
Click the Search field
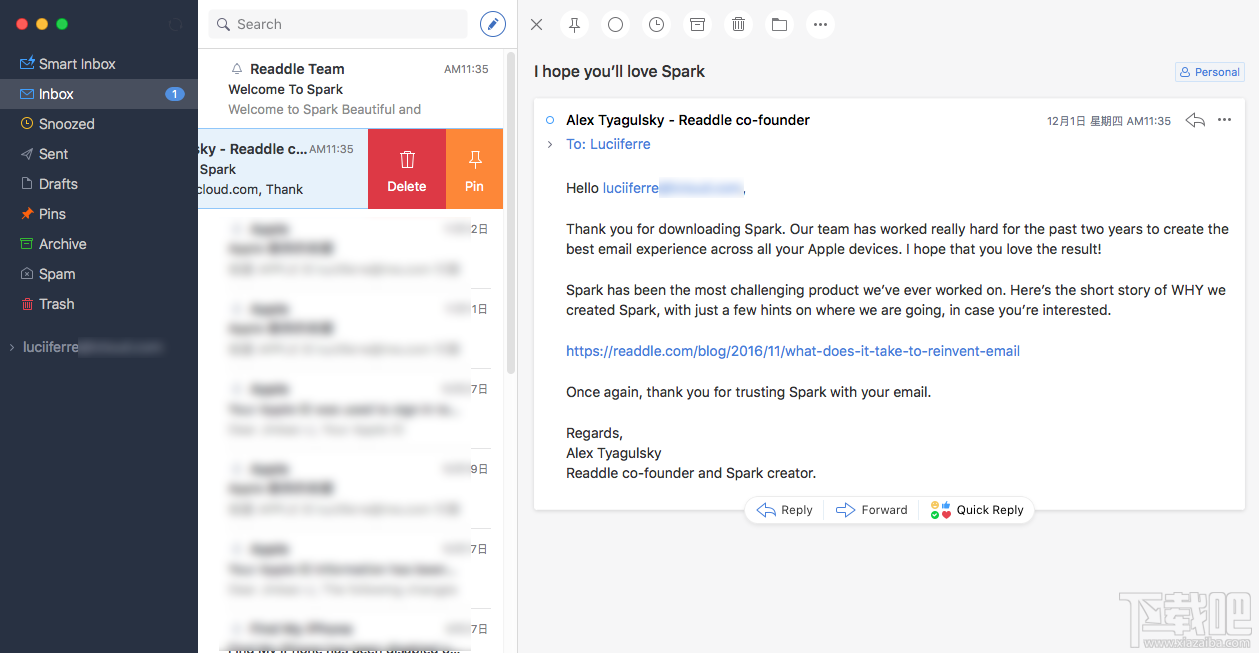pos(338,24)
